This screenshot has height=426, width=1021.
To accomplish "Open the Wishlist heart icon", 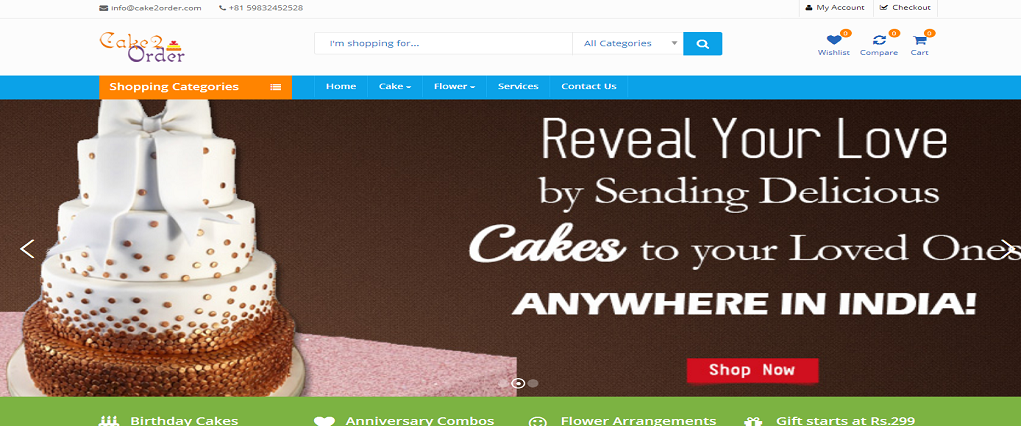I will (833, 40).
